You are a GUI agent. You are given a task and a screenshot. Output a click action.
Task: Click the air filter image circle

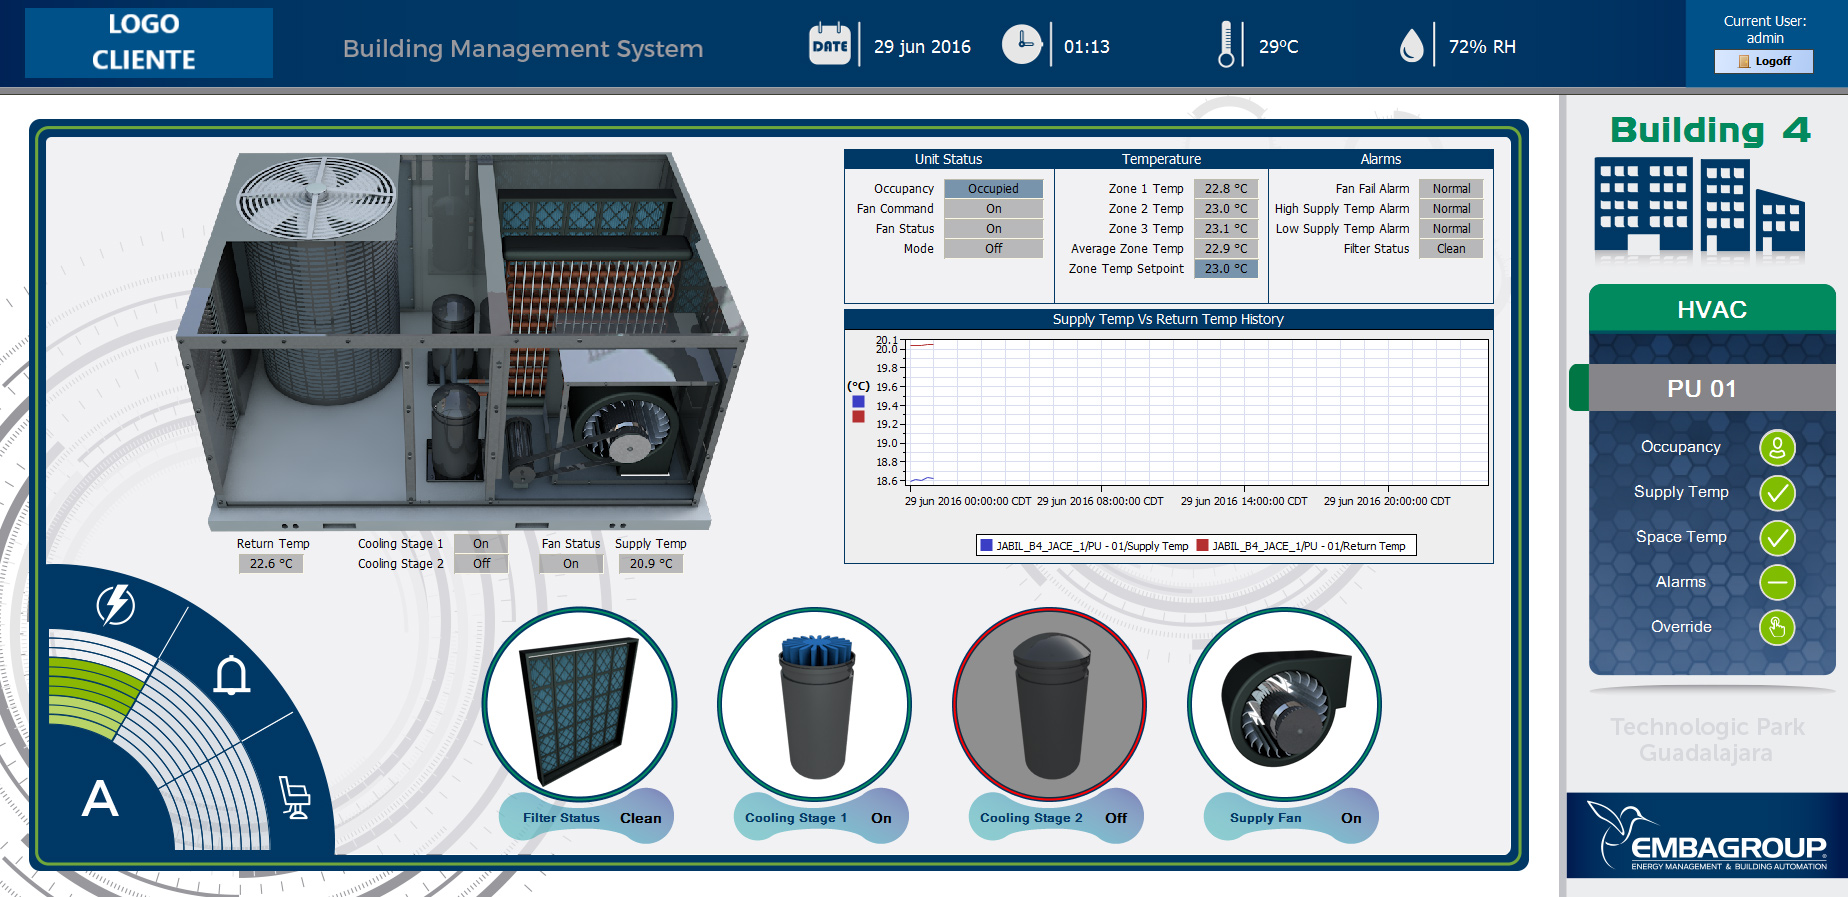pos(579,705)
